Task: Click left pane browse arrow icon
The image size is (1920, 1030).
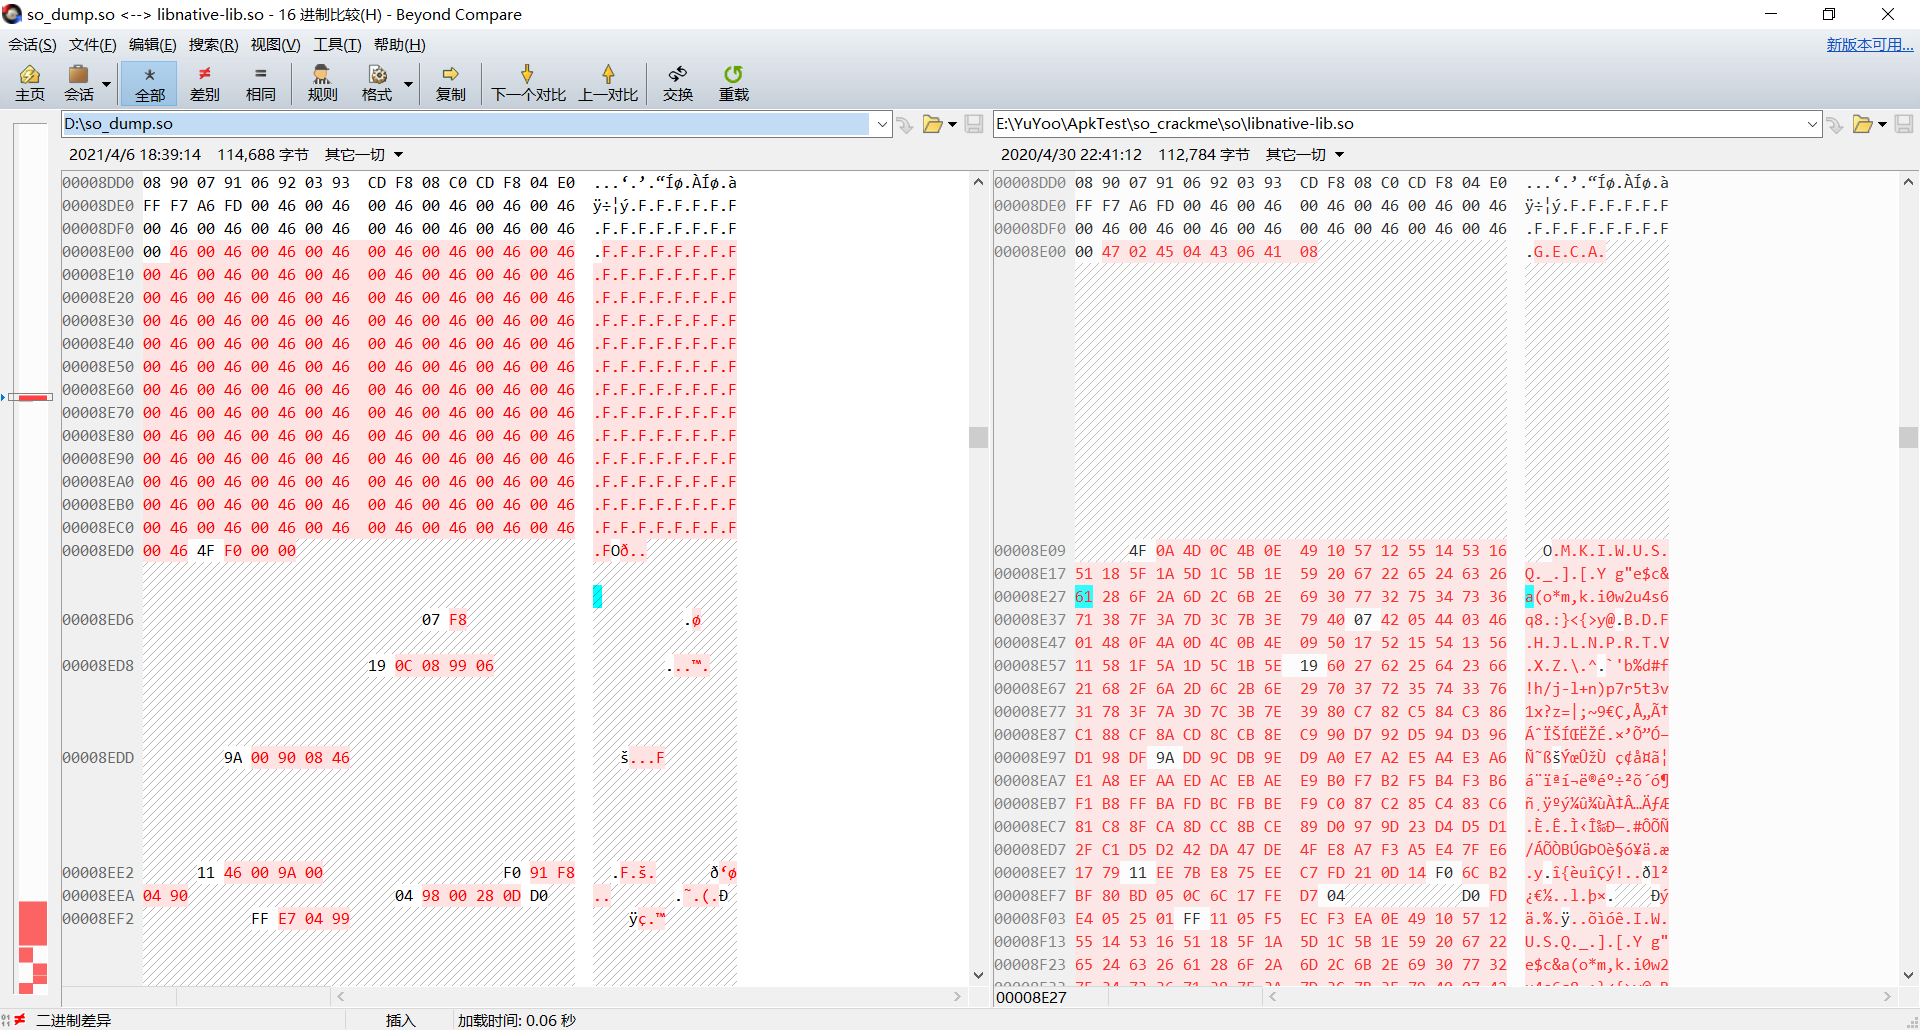Action: (905, 124)
